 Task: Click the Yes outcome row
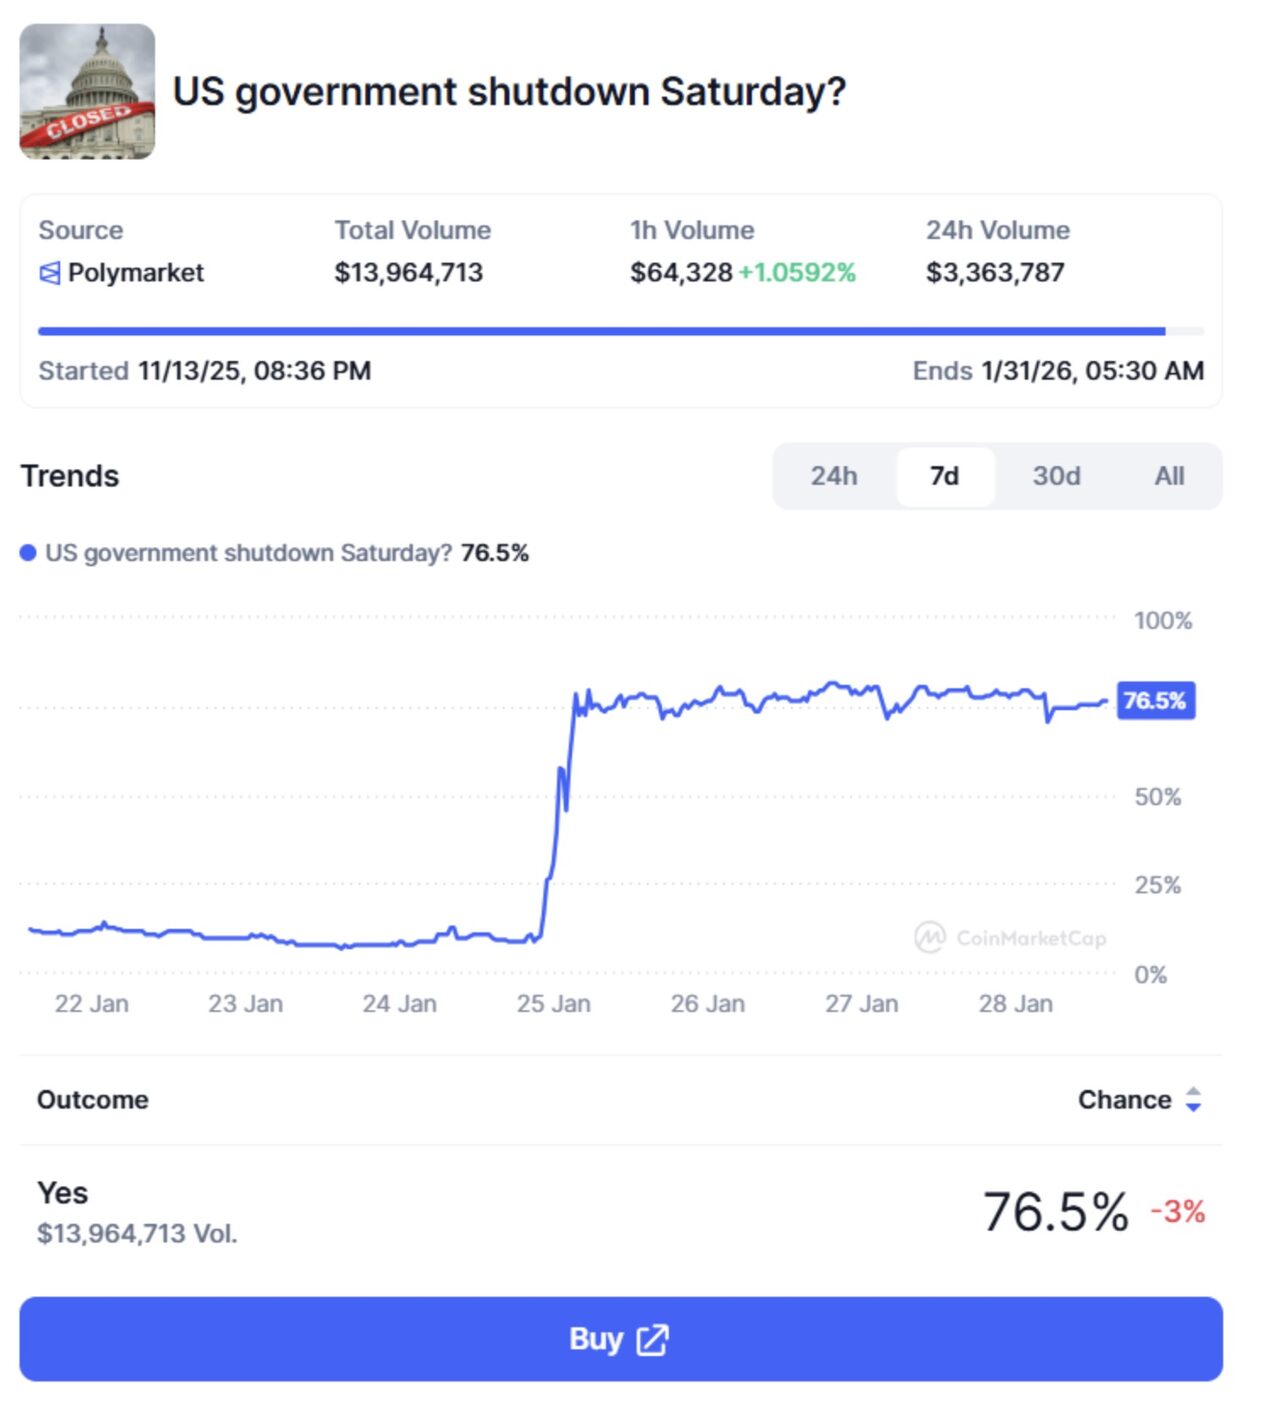pos(620,1211)
